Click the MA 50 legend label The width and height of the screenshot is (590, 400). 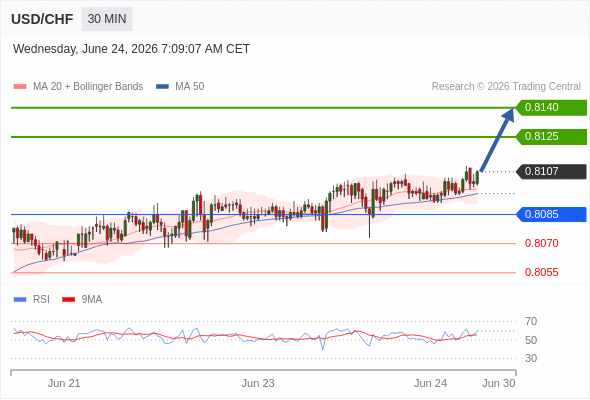[x=190, y=87]
